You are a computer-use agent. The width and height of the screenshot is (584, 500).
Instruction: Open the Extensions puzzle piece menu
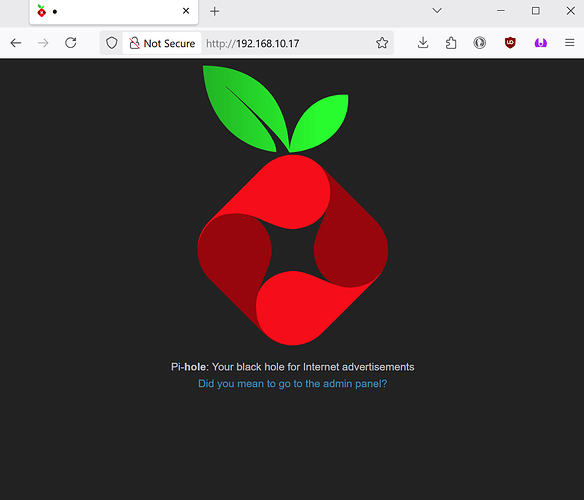pos(451,43)
